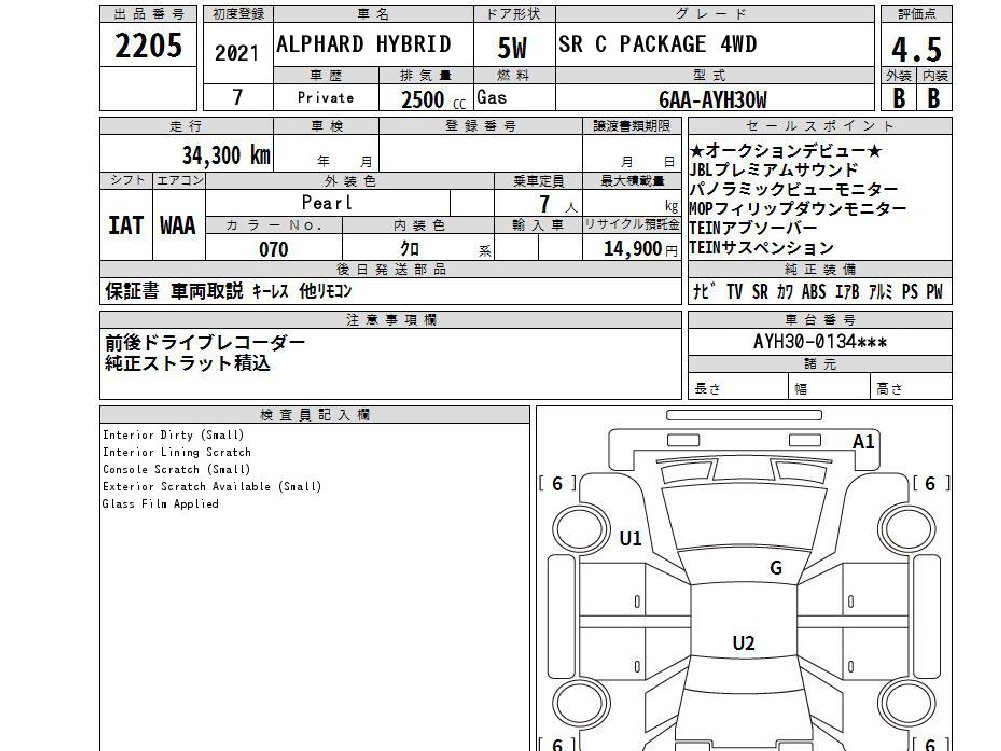Click recycle deposit 14,900 yen
Viewport: 1001px width, 751px height.
640,248
